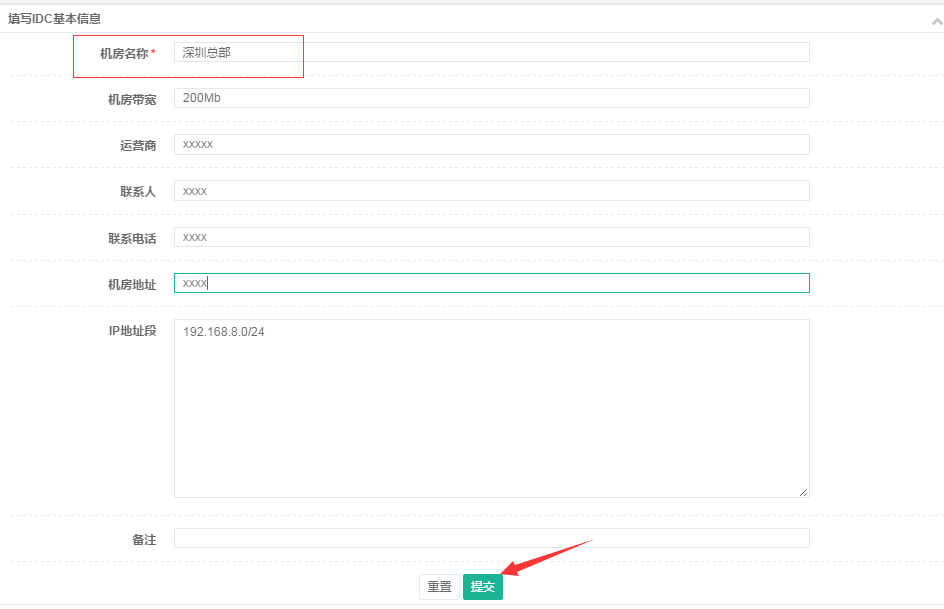This screenshot has width=944, height=609.
Task: Click the 提交 submit button
Action: point(482,587)
